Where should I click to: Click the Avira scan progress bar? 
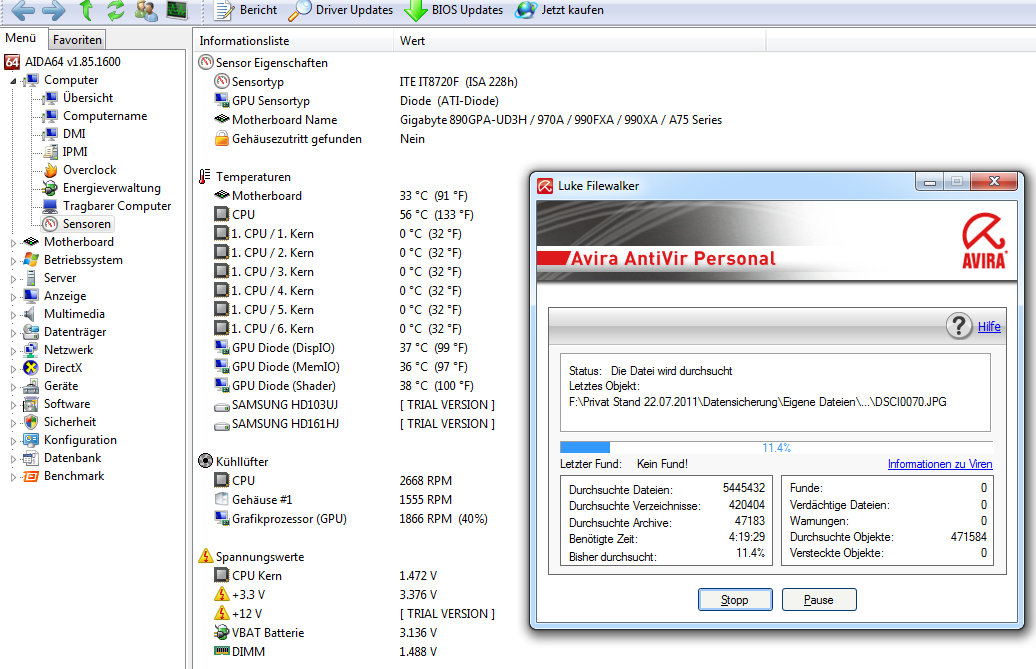pyautogui.click(x=776, y=447)
